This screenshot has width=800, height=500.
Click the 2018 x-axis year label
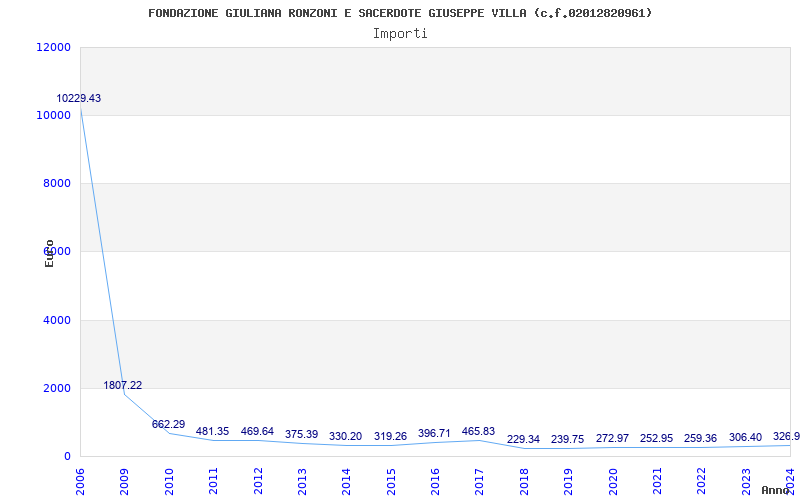524,482
